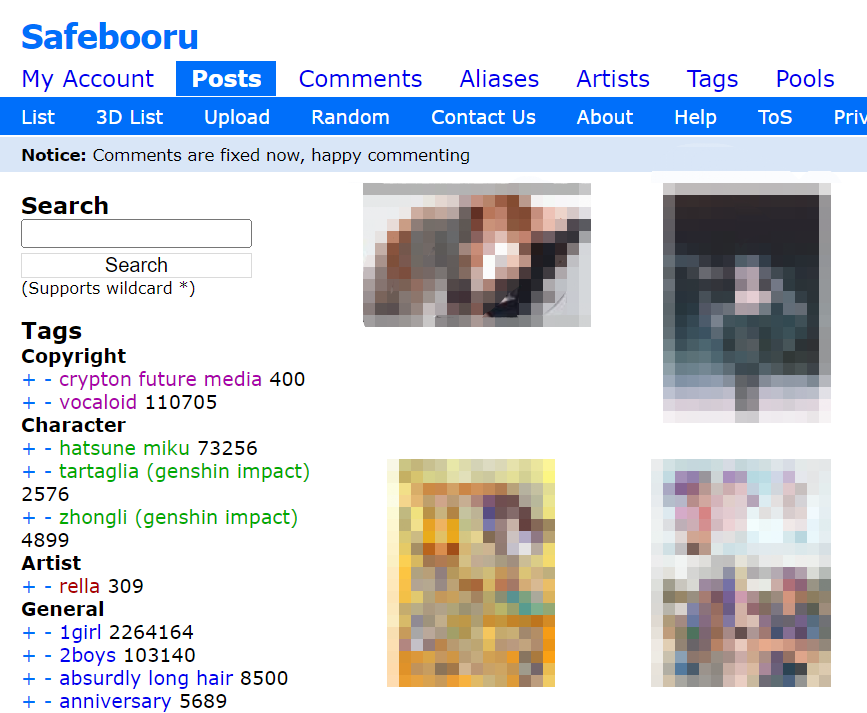The image size is (867, 713).
Task: Exclude tartaglia (genshin impact) tag with minus
Action: click(x=48, y=472)
